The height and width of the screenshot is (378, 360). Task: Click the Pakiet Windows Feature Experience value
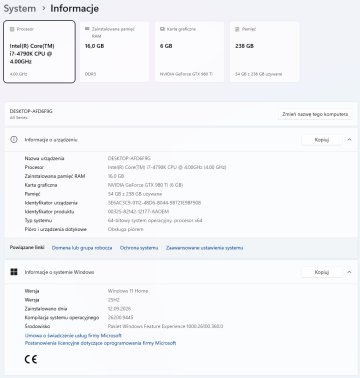click(165, 326)
